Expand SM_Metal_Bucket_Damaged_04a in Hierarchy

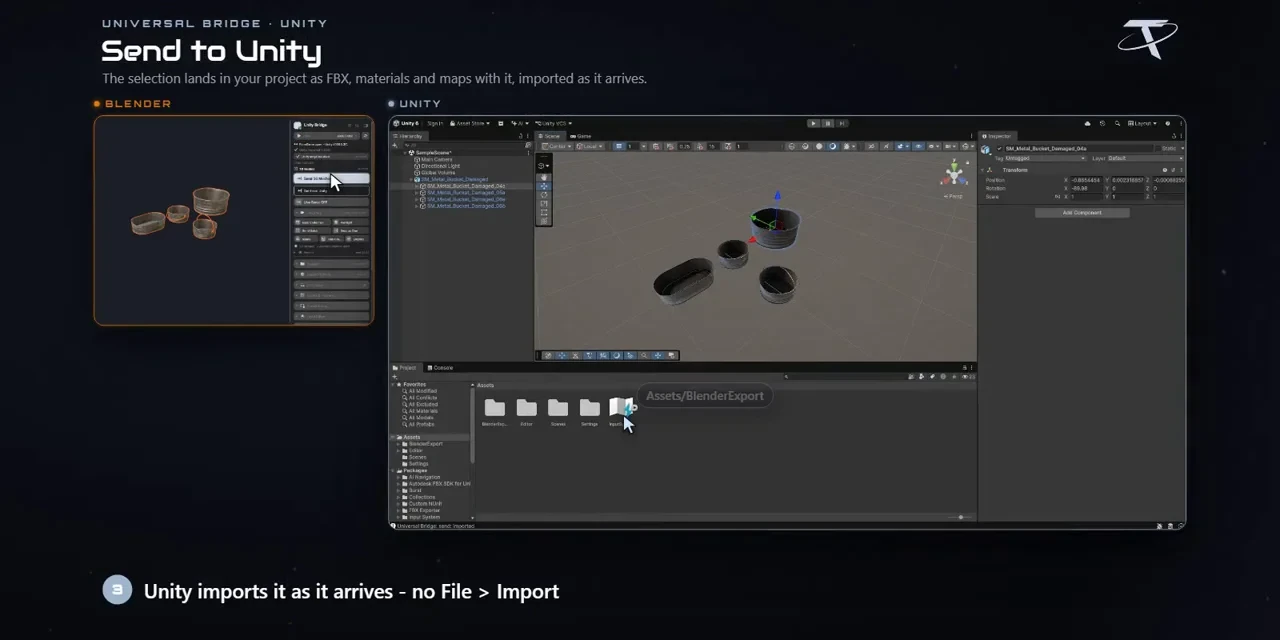pos(417,186)
